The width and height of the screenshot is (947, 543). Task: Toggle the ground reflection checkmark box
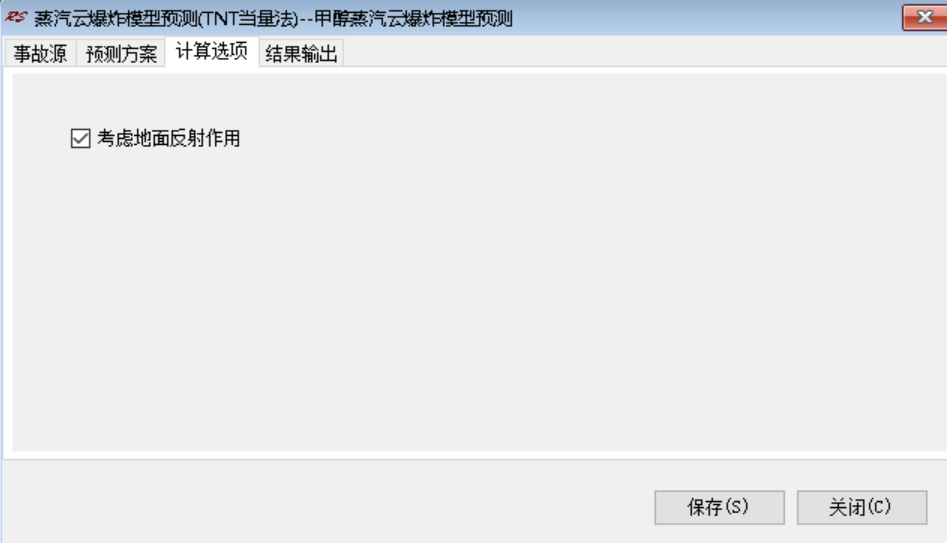[80, 138]
